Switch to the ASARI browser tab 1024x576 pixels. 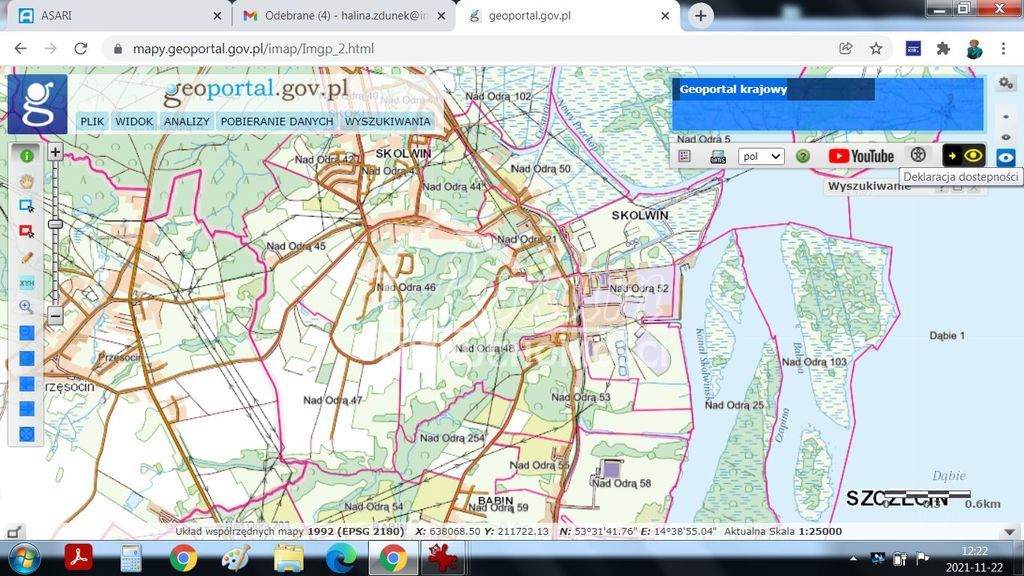coord(56,16)
